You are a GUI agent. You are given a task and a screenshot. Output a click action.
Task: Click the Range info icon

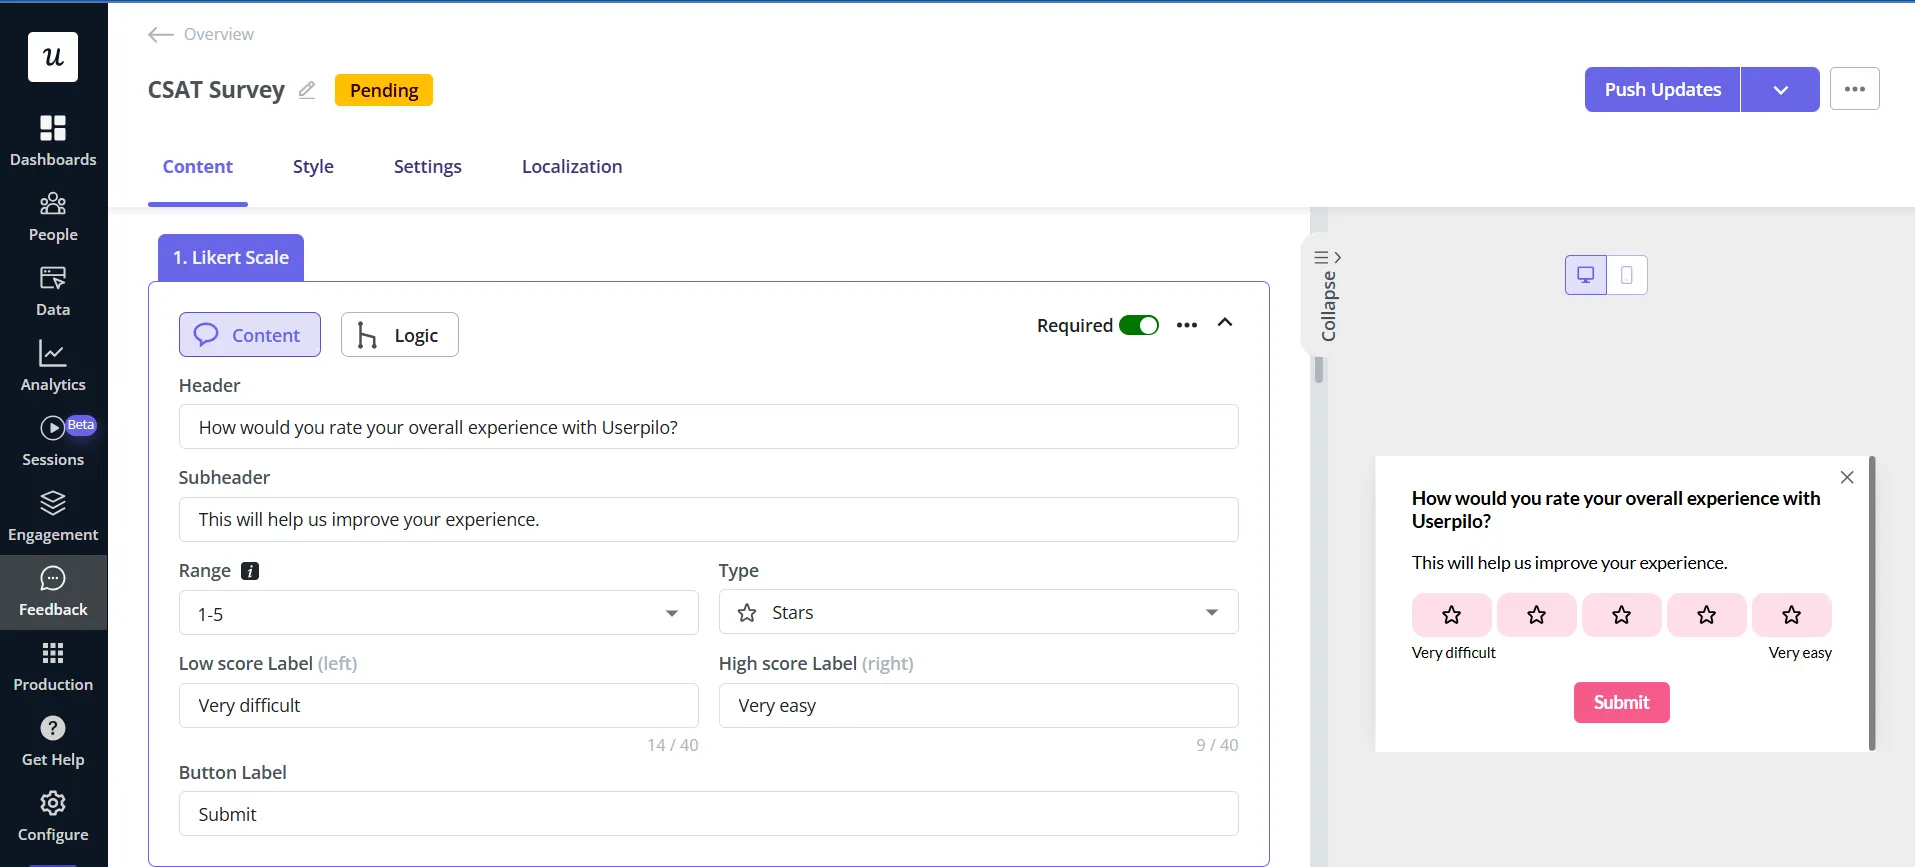(250, 571)
